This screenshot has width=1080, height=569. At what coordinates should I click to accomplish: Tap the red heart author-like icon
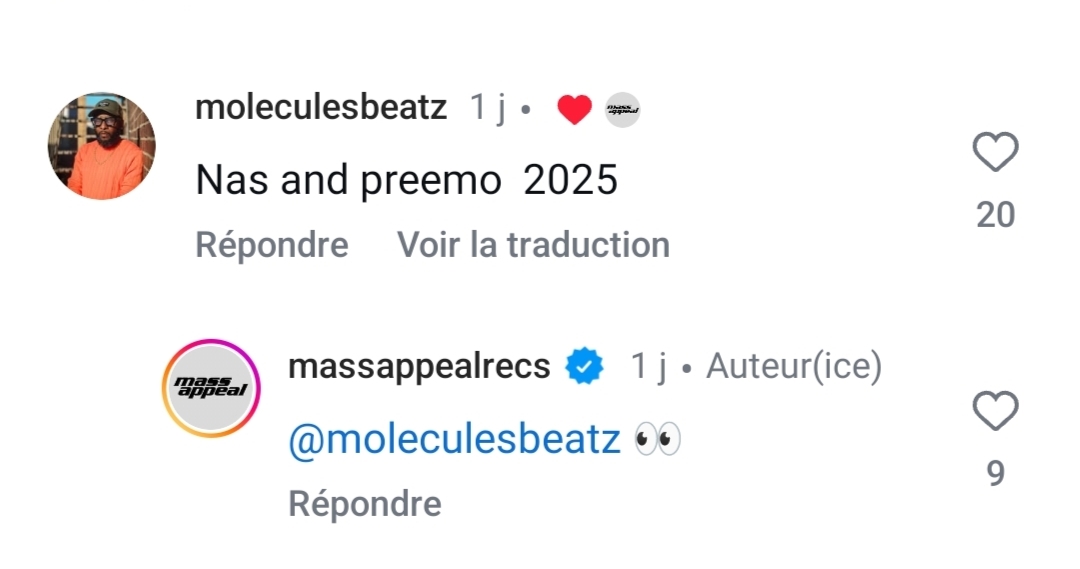point(574,109)
